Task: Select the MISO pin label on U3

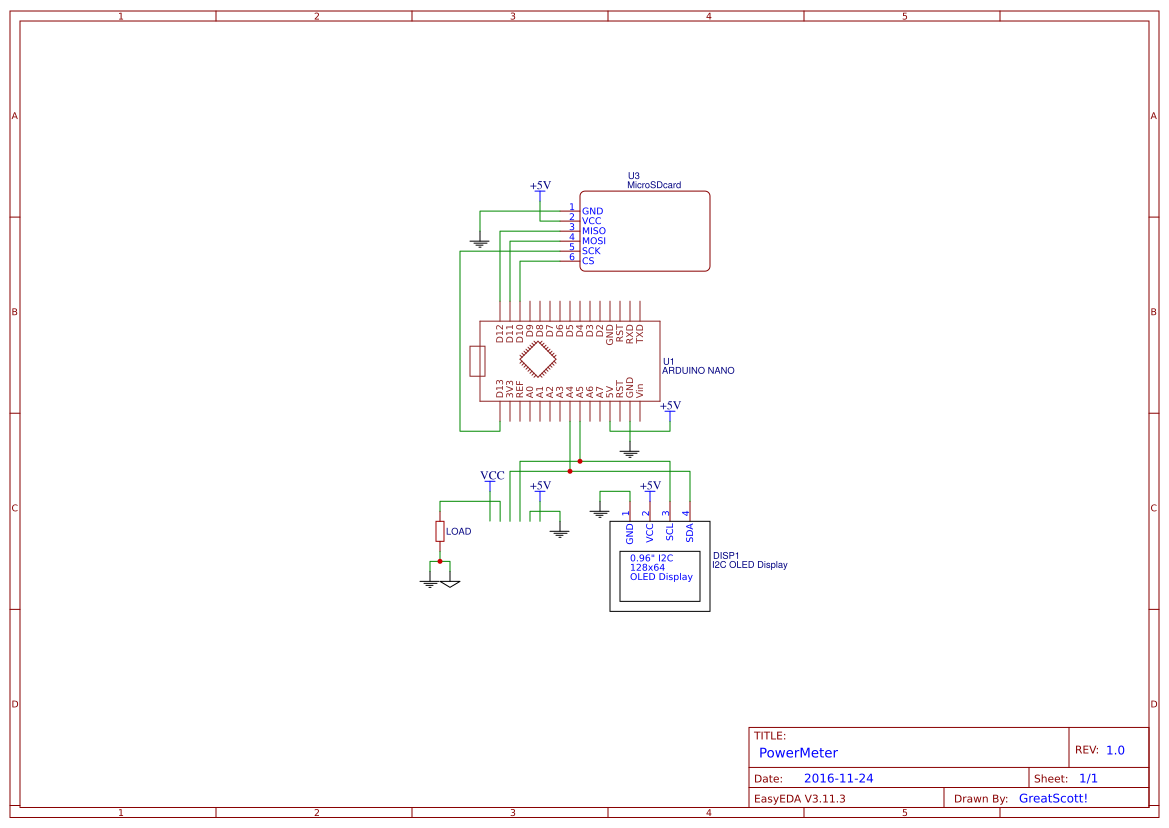Action: tap(594, 230)
